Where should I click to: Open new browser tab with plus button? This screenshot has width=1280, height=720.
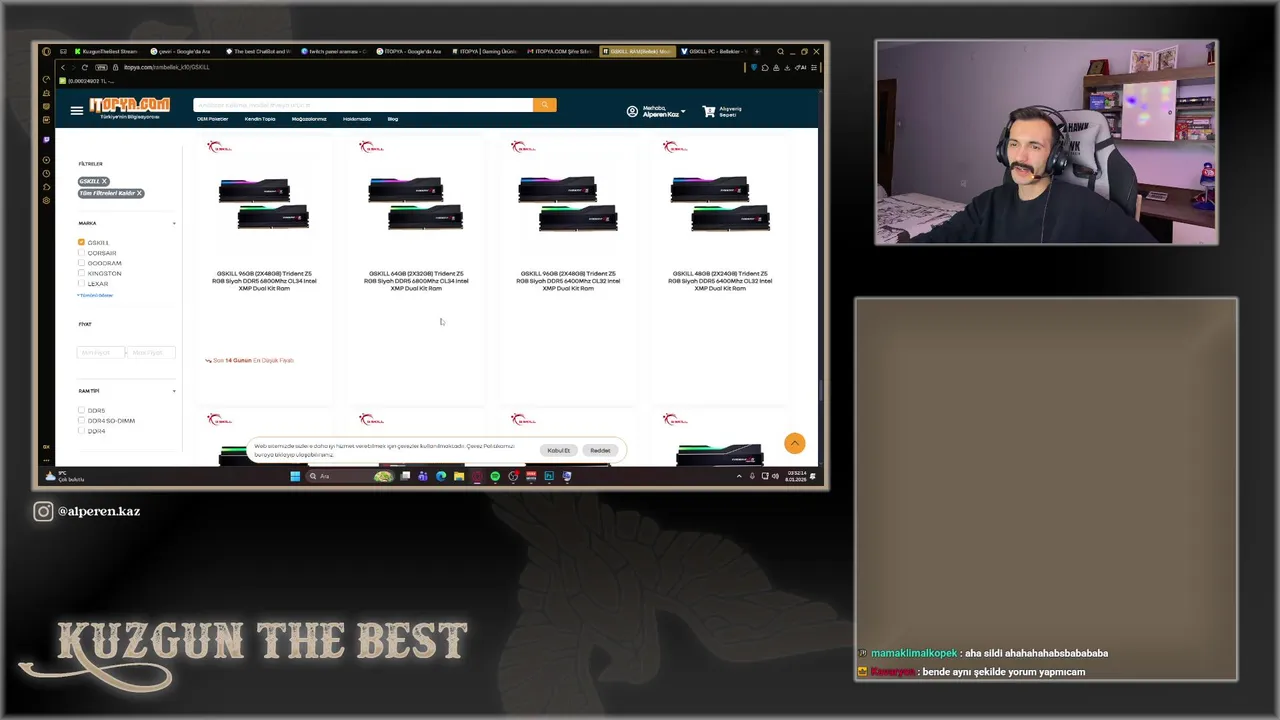[757, 51]
